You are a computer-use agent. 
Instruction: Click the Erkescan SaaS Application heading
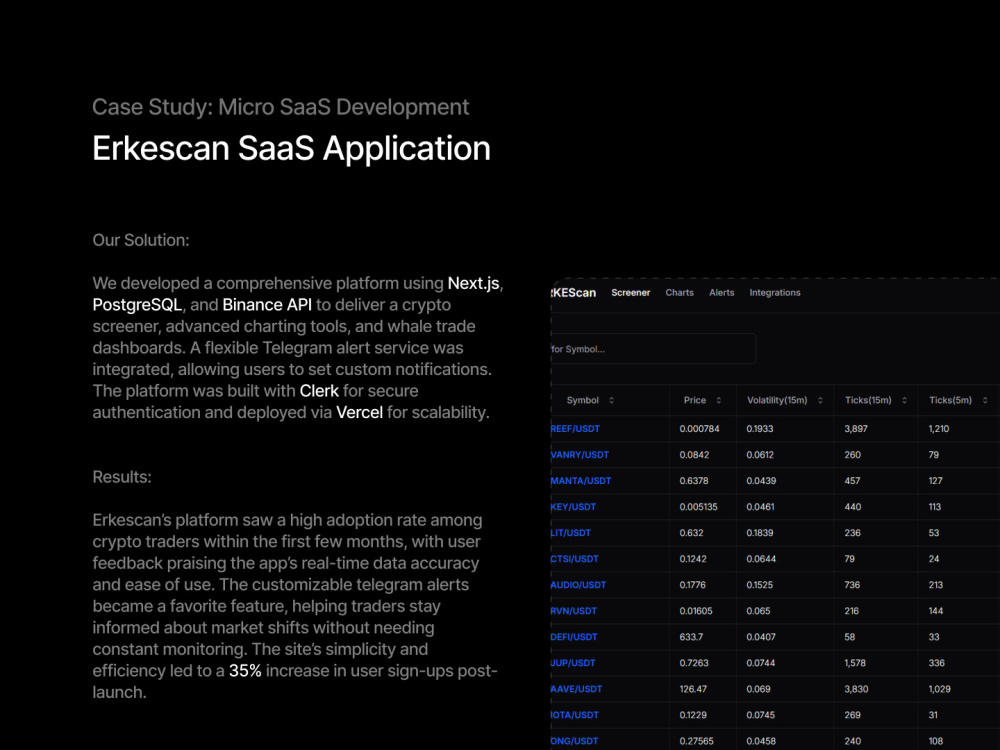pyautogui.click(x=291, y=149)
